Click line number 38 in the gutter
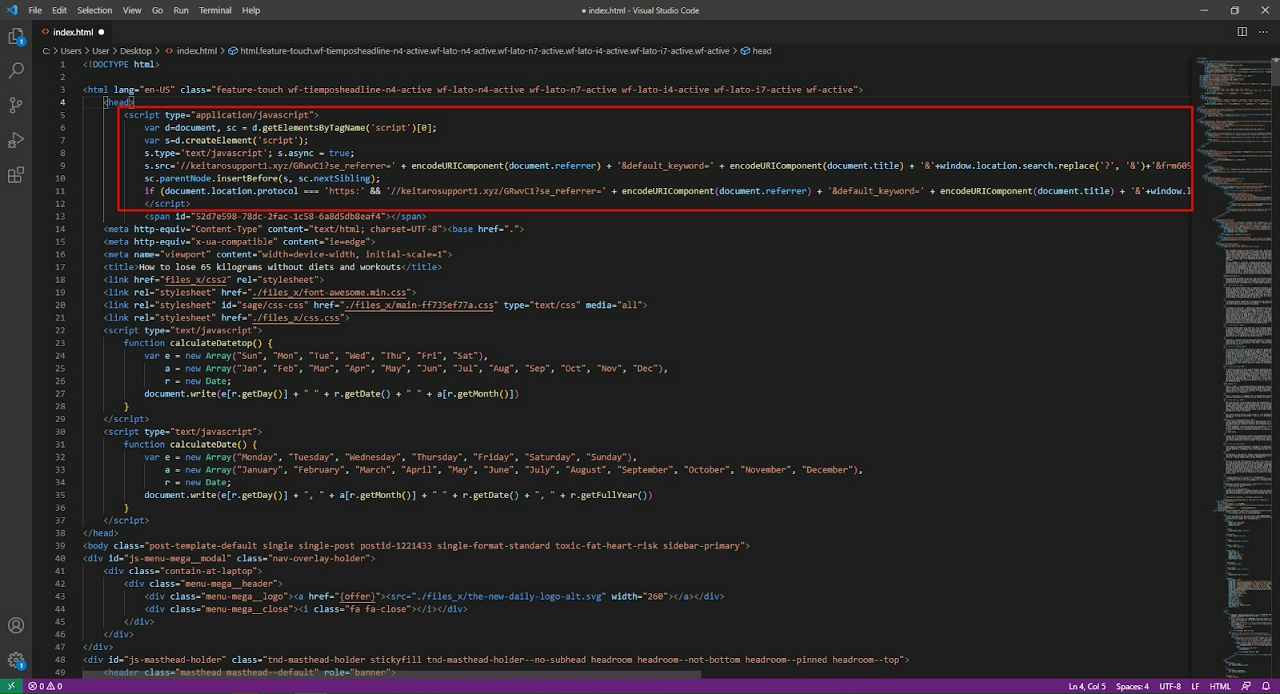Viewport: 1280px width, 694px height. coord(61,533)
